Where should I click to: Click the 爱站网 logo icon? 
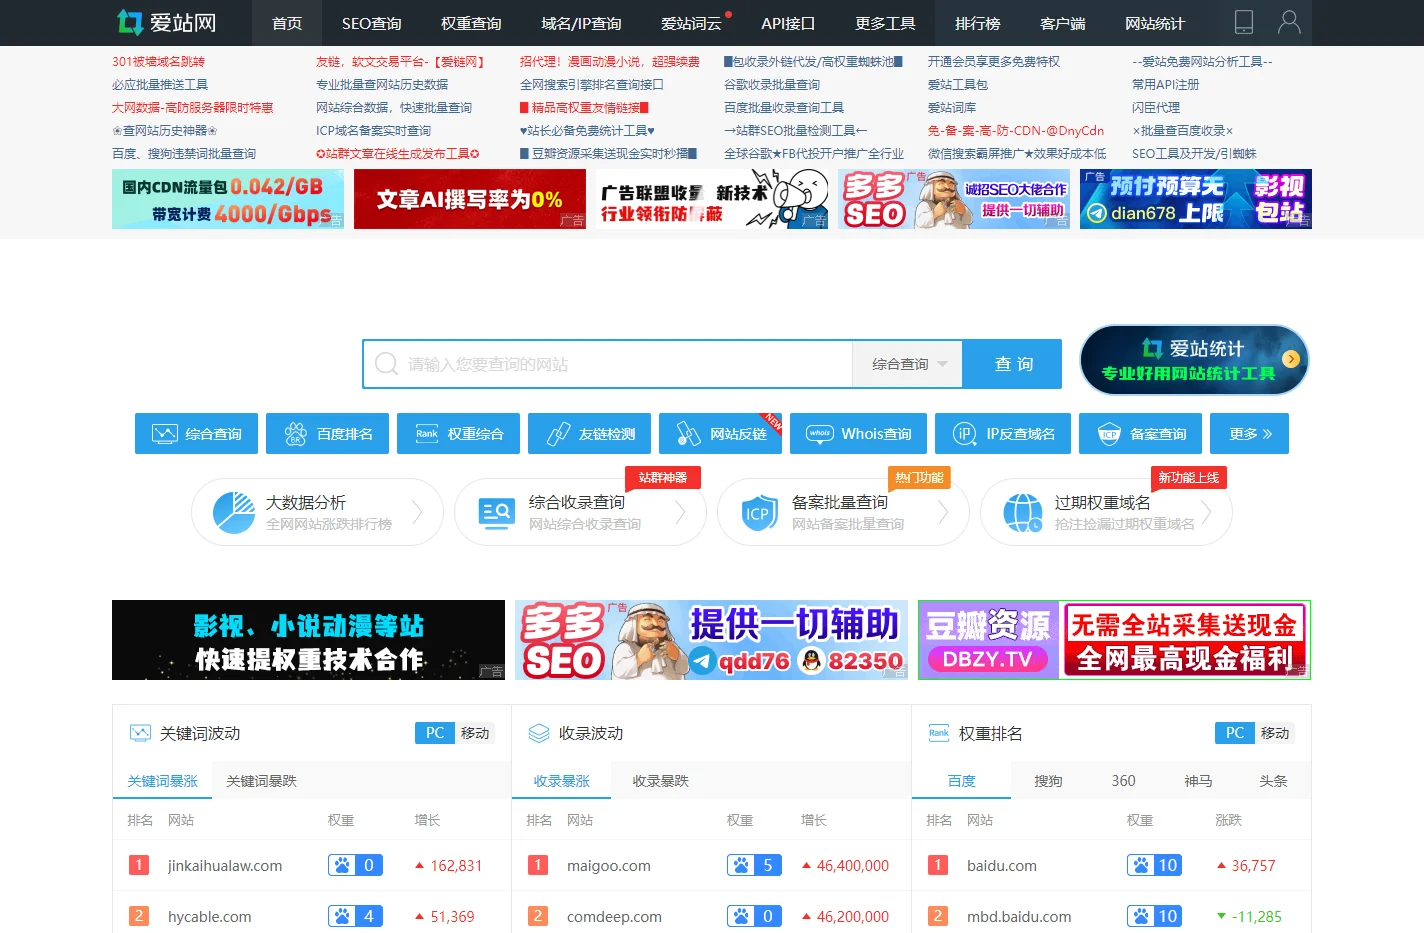130,22
